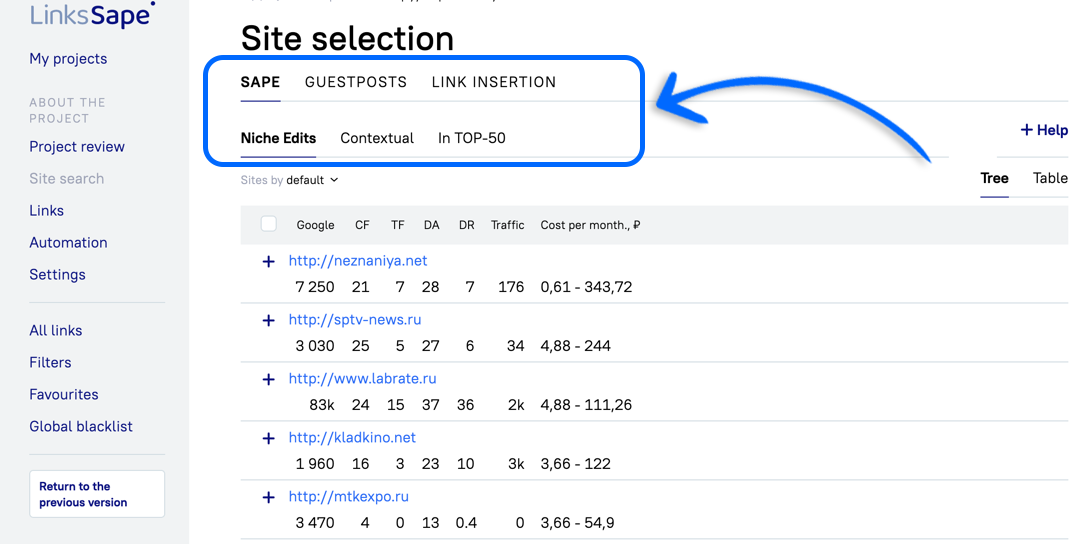1086x544 pixels.
Task: Switch to the LINK INSERTION tab
Action: [494, 82]
